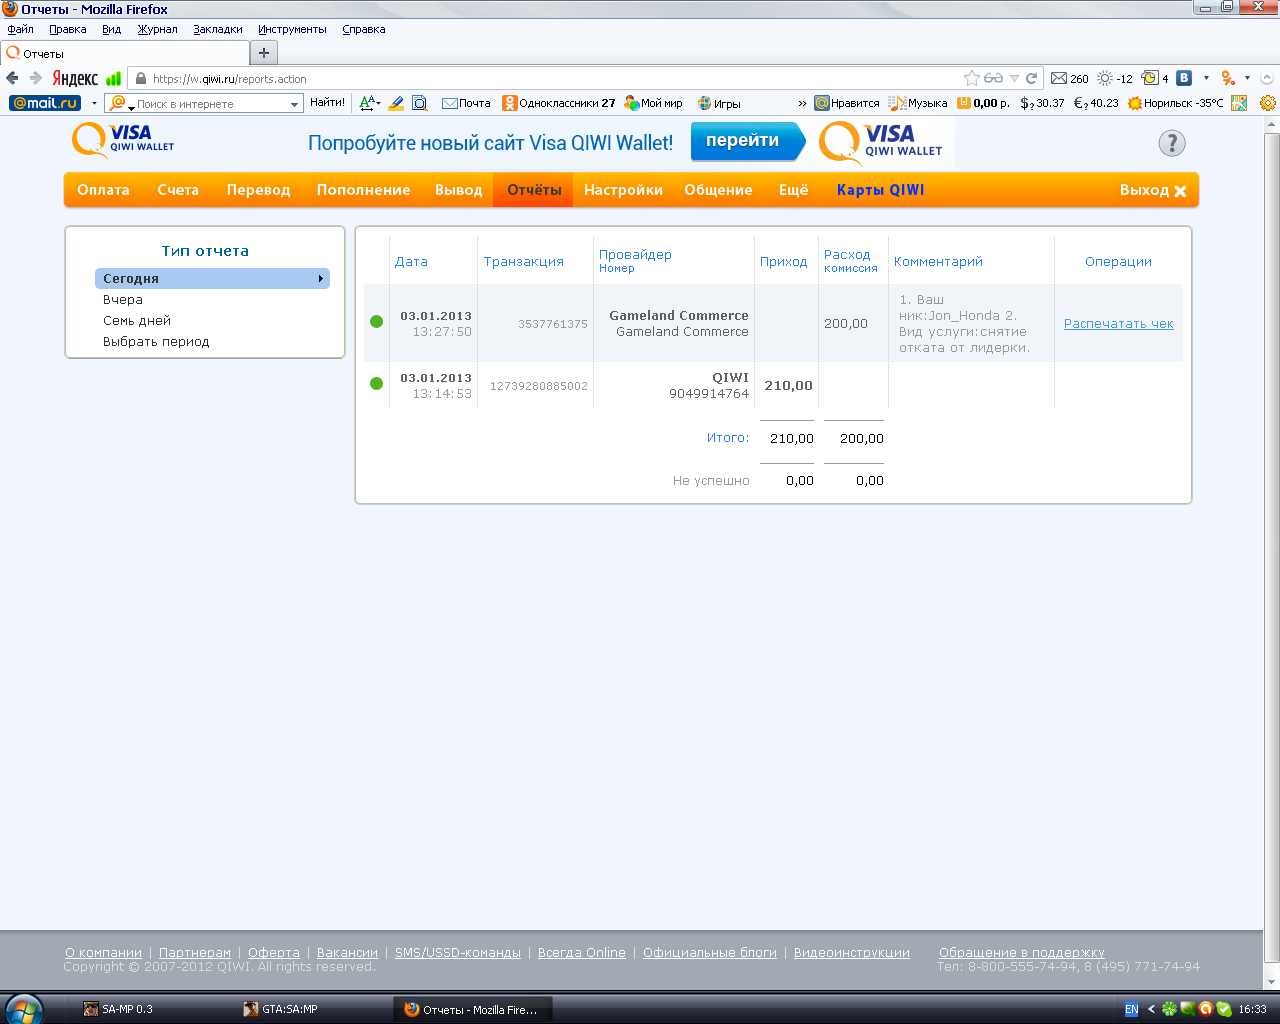1280x1024 pixels.
Task: Go to Перевод section
Action: 258,190
